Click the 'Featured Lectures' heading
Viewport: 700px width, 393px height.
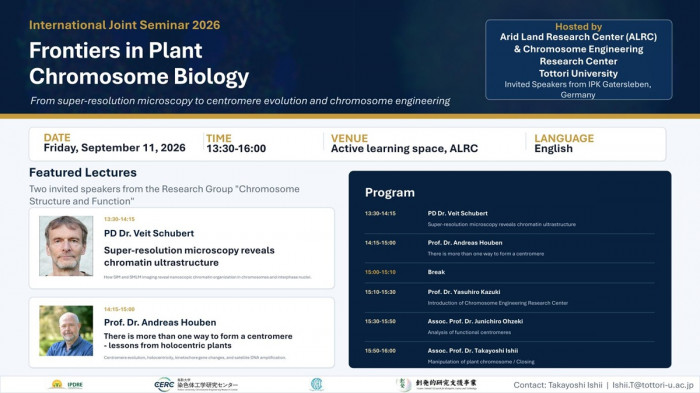pos(83,172)
